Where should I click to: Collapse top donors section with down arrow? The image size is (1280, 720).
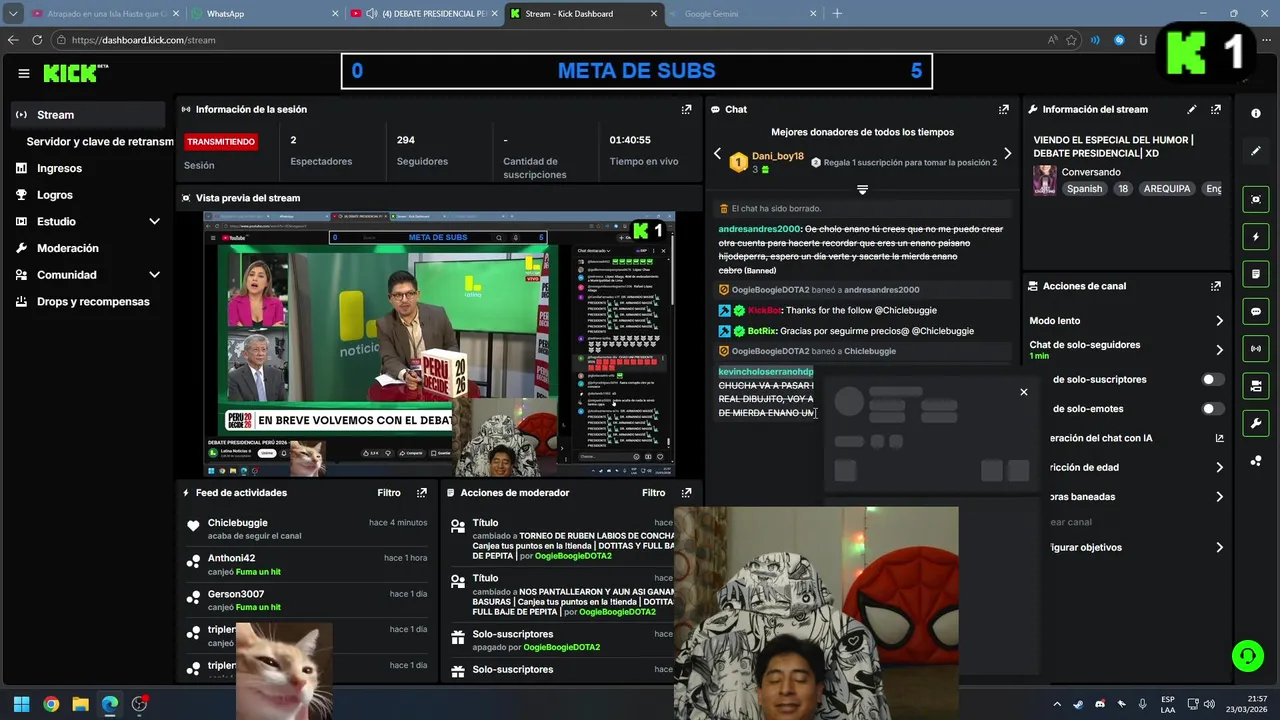[x=862, y=189]
